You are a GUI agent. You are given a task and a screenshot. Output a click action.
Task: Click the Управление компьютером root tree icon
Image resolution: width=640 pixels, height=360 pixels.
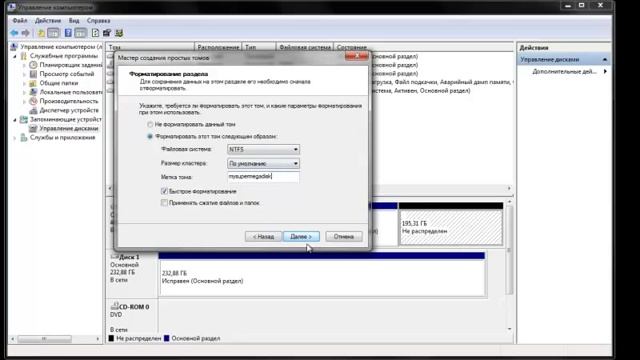tap(14, 47)
